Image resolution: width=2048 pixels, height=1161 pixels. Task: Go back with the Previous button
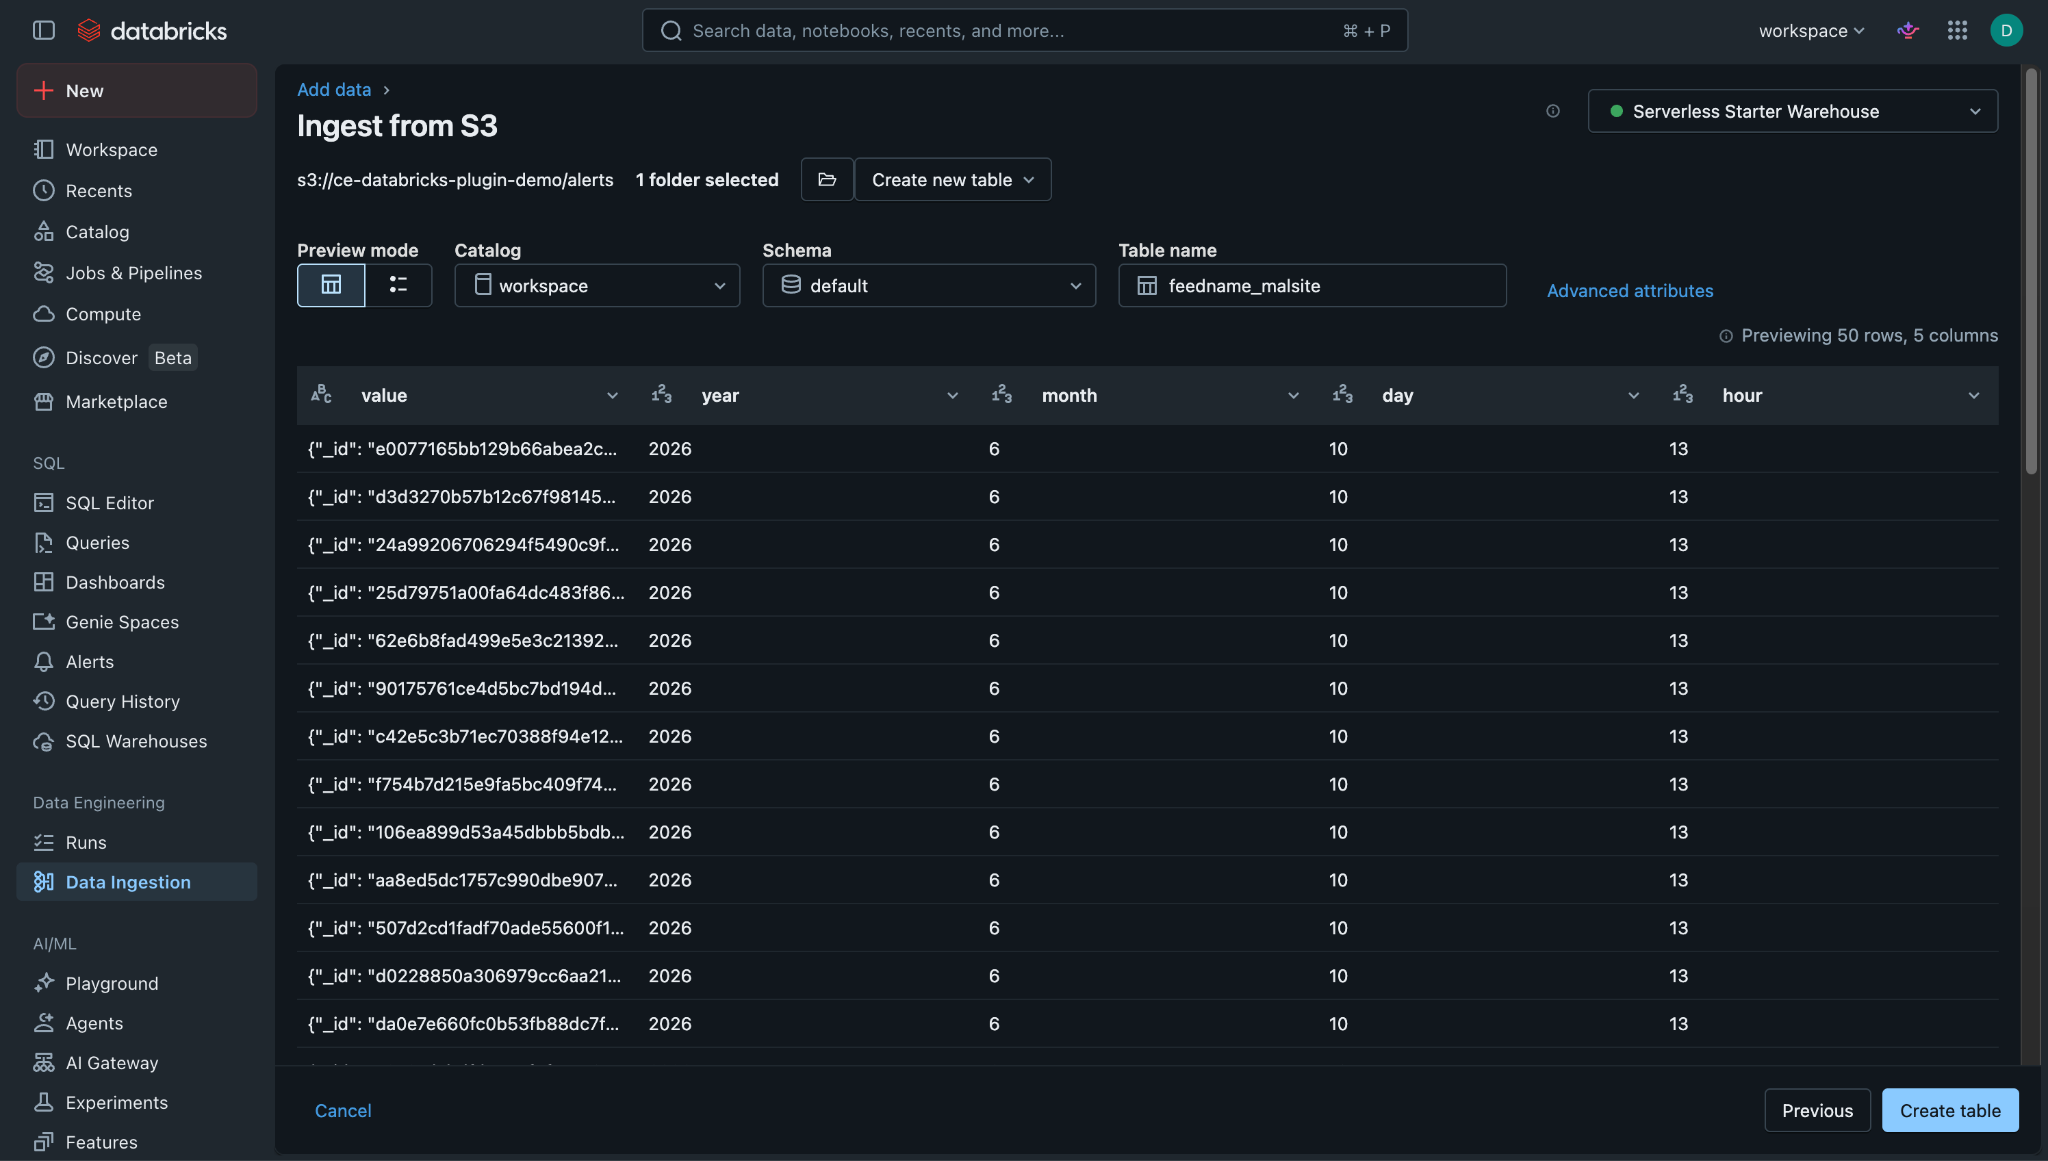point(1817,1111)
